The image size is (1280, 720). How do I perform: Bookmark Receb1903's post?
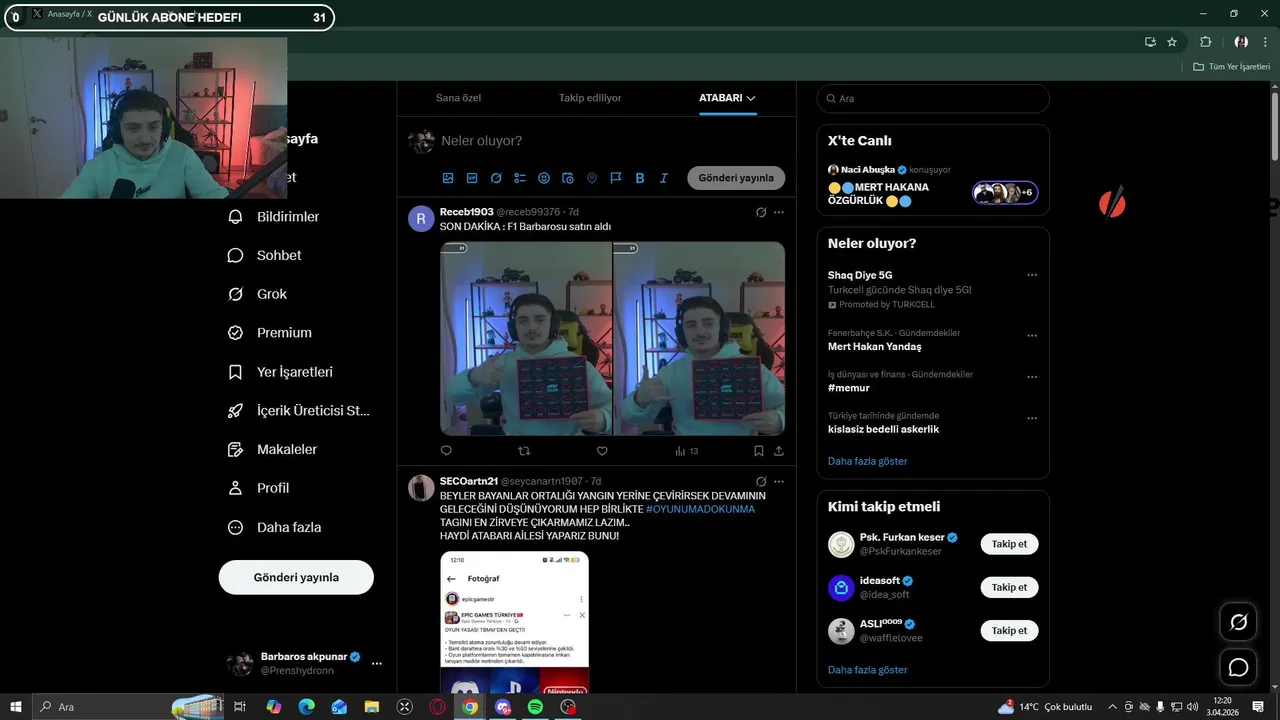point(759,451)
